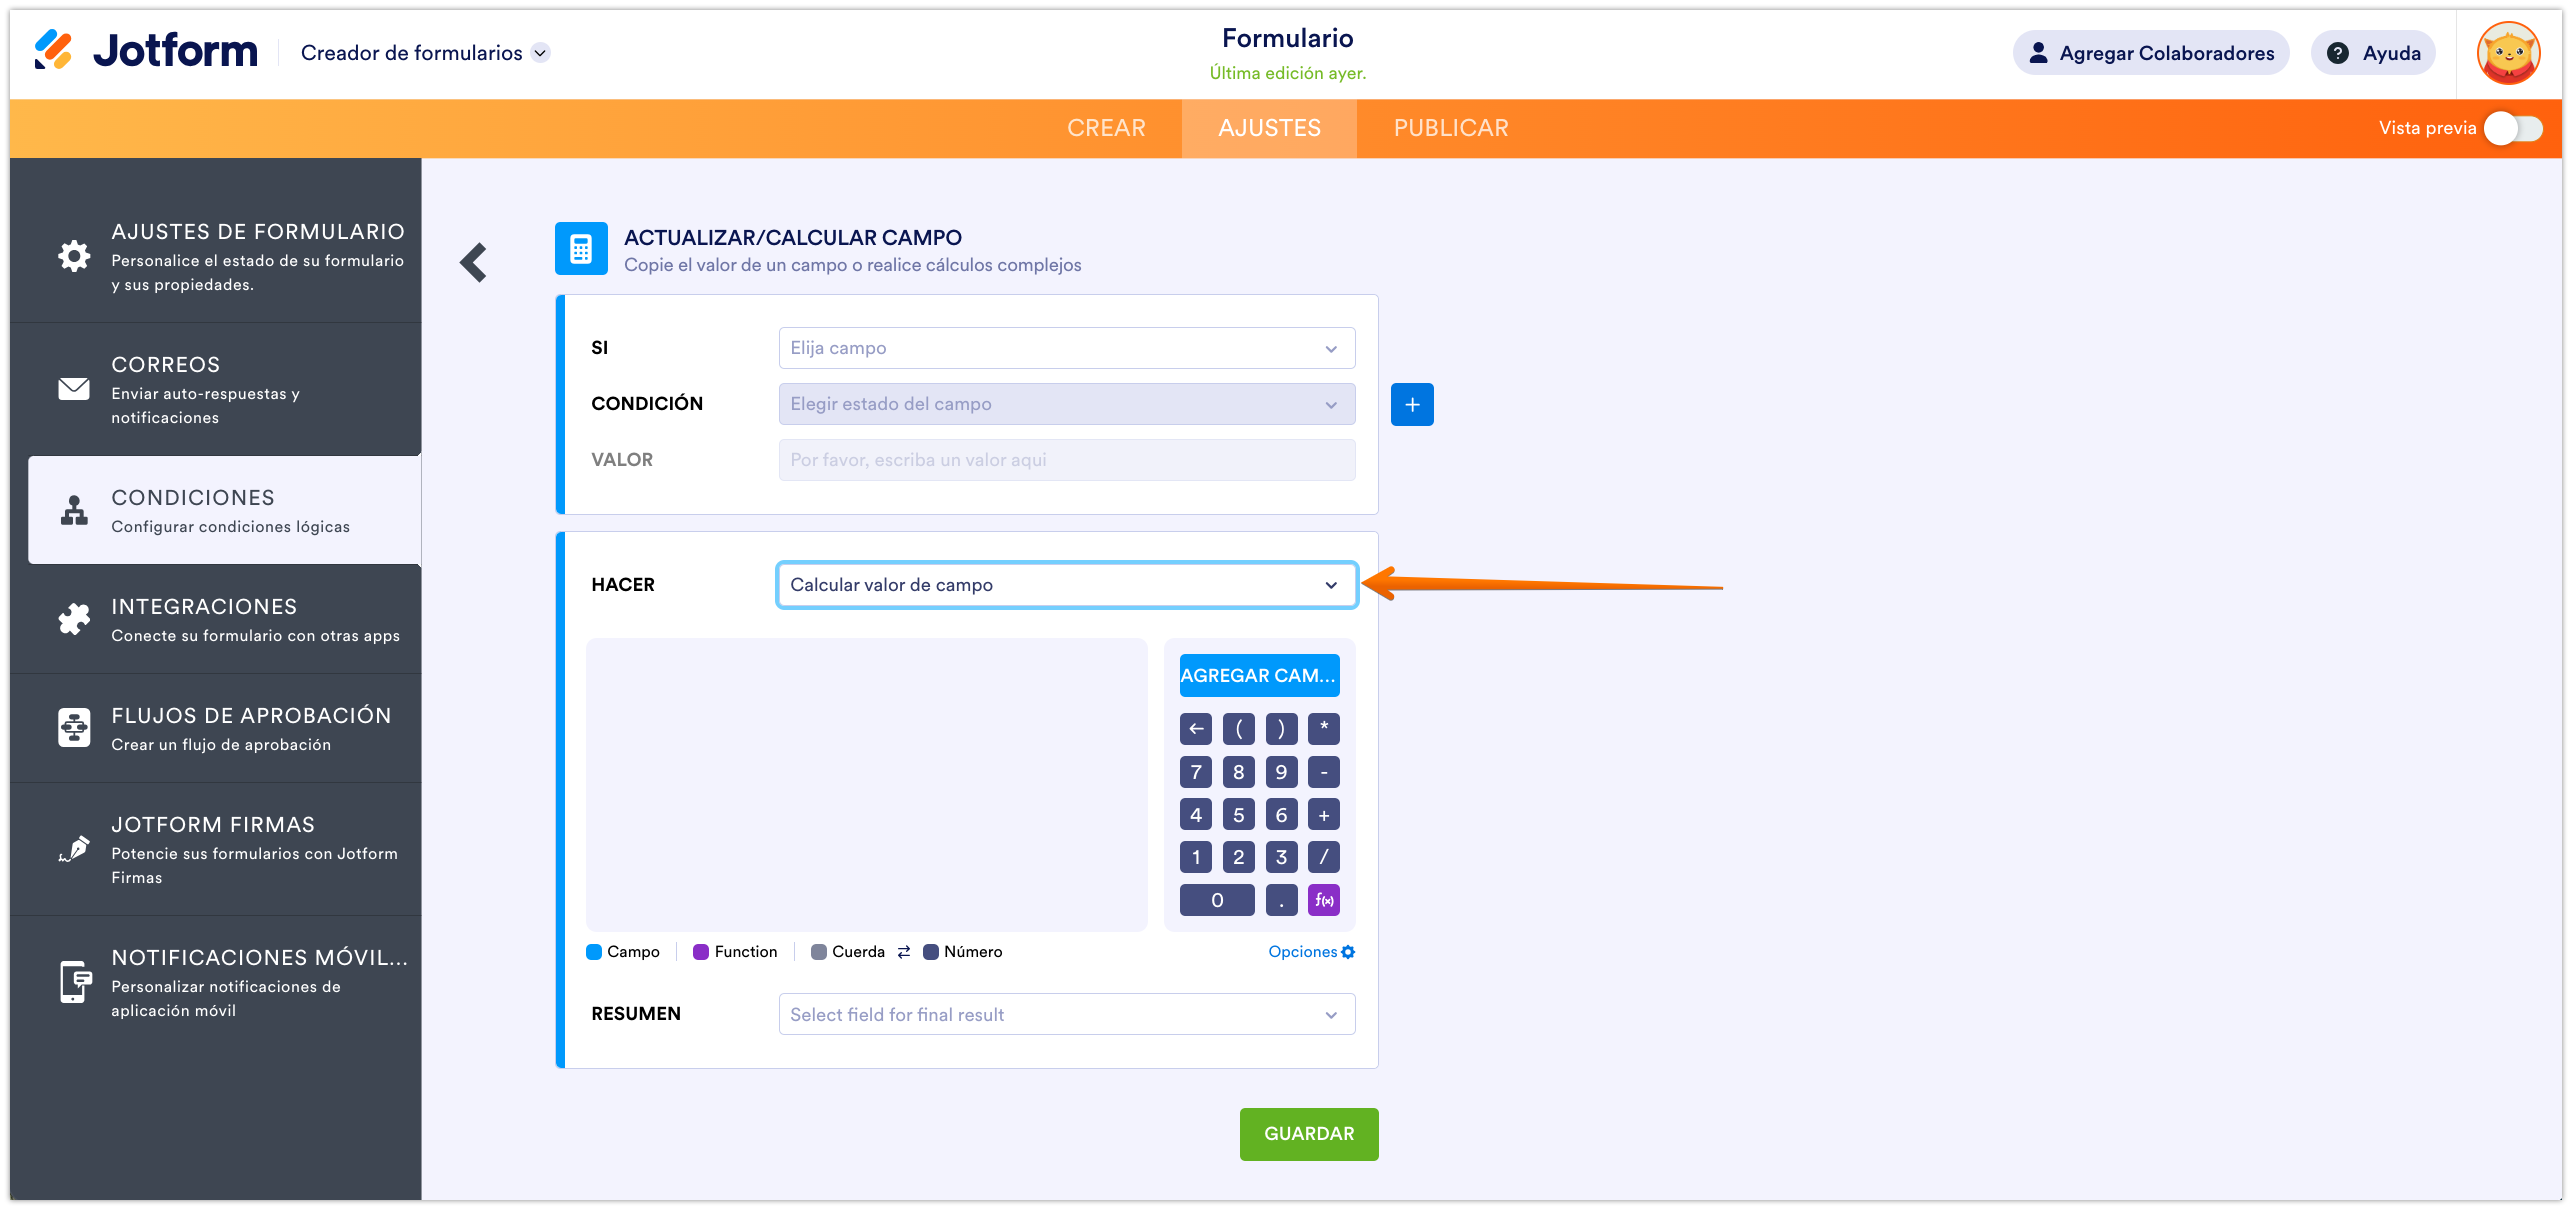Switch to the CREAR tab

coord(1106,128)
